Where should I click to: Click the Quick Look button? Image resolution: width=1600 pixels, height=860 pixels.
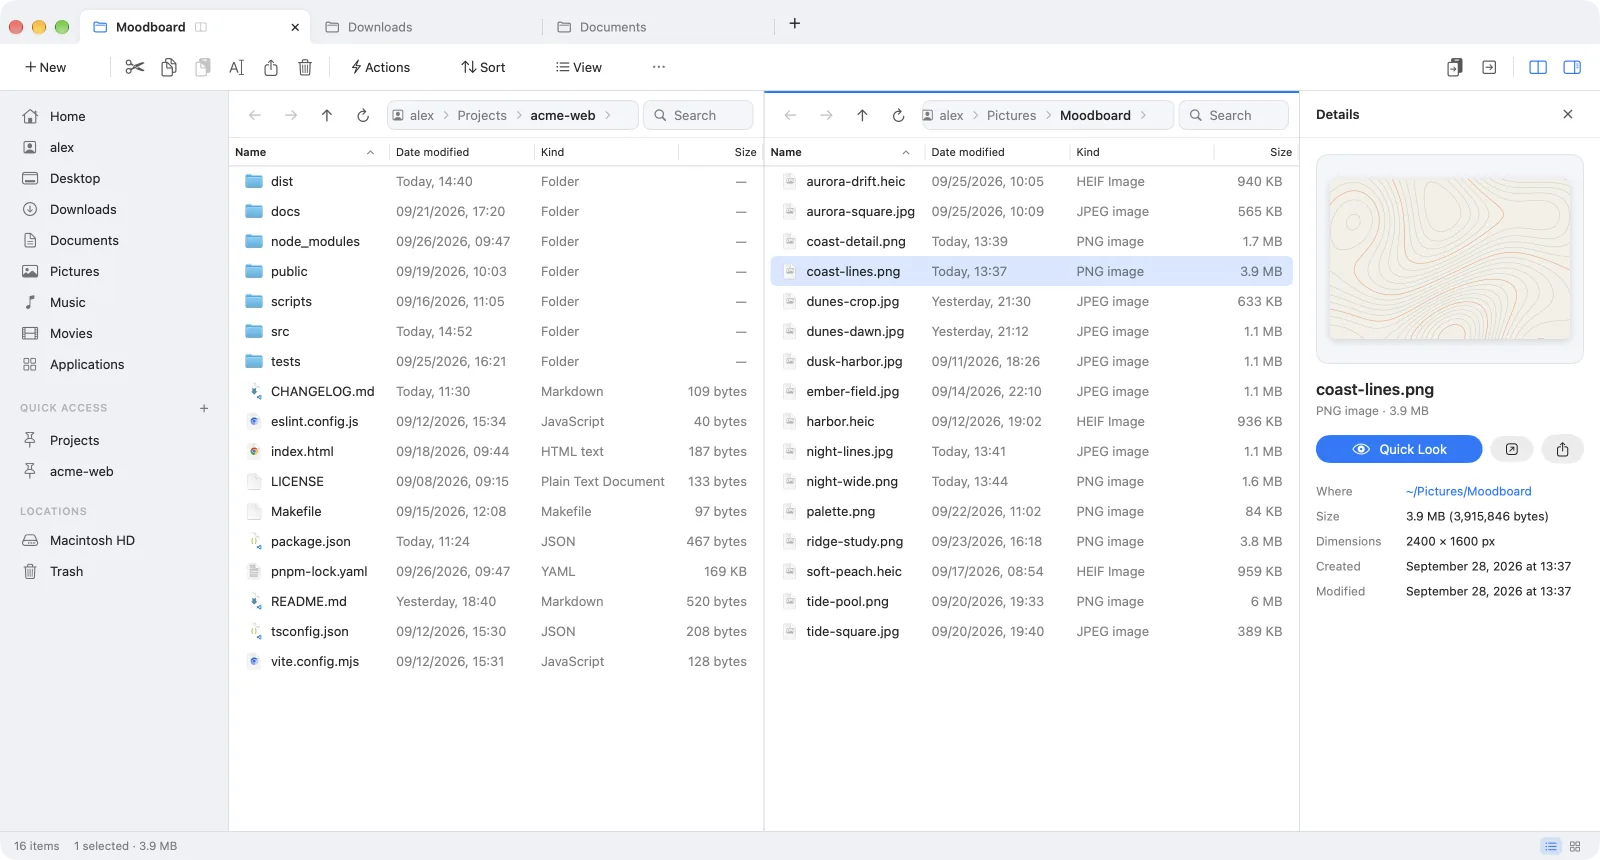[1399, 449]
